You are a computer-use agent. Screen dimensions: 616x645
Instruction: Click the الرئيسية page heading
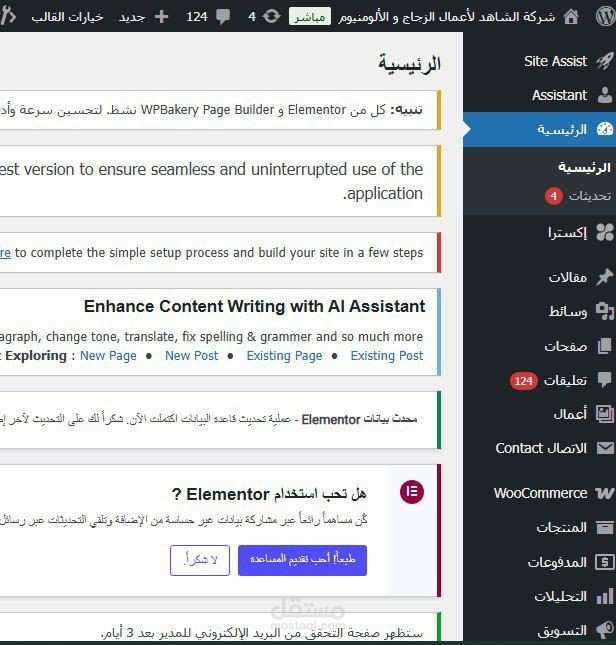click(x=410, y=64)
